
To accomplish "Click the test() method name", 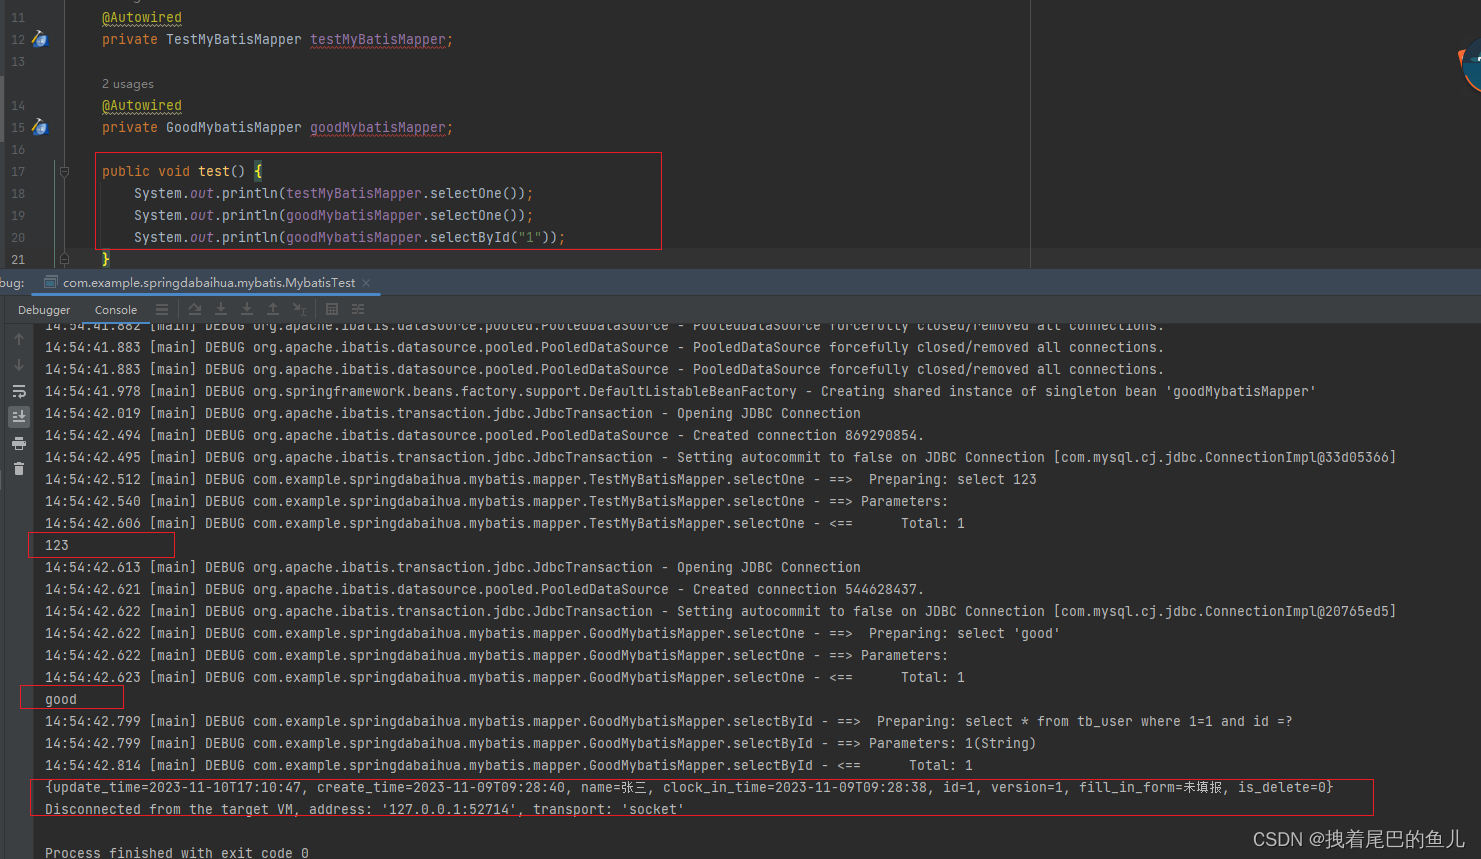I will pyautogui.click(x=214, y=172).
